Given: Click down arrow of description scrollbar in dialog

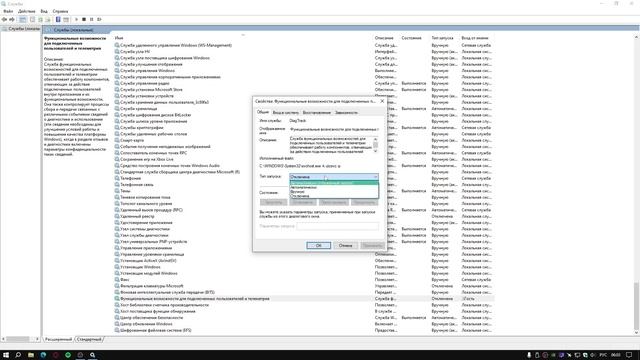Looking at the screenshot, I should pyautogui.click(x=375, y=151).
